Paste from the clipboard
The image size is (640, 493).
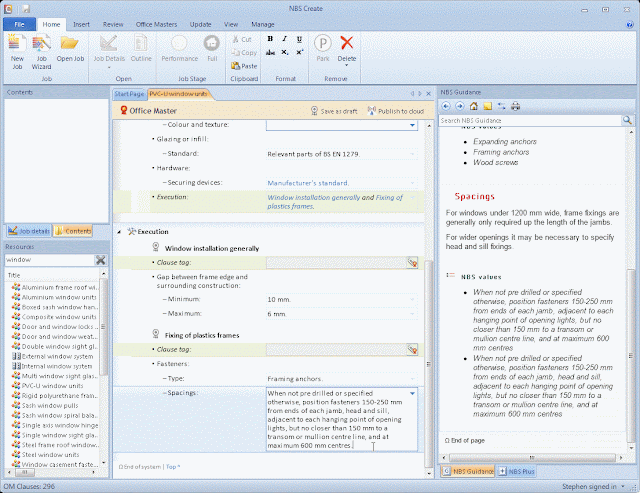(x=244, y=66)
